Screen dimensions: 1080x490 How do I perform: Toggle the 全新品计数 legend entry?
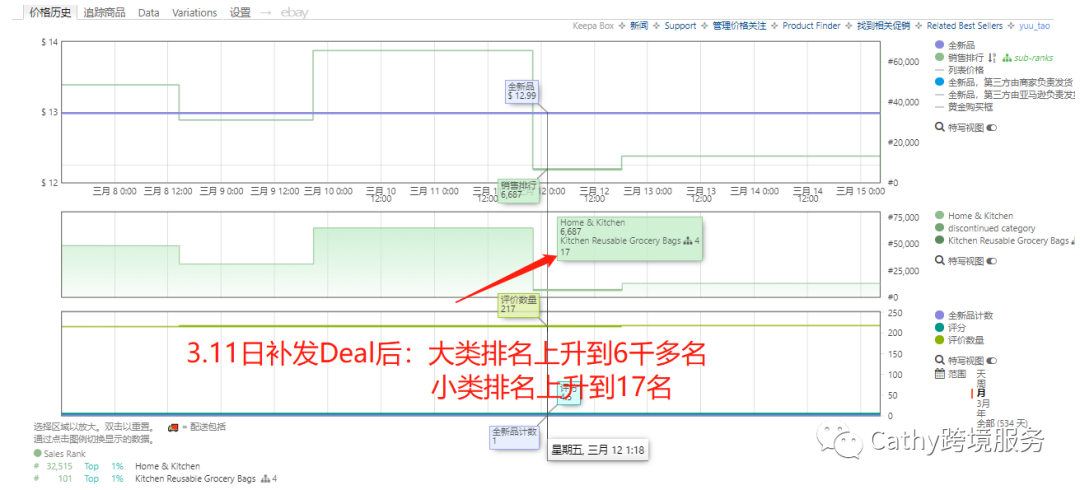point(964,315)
